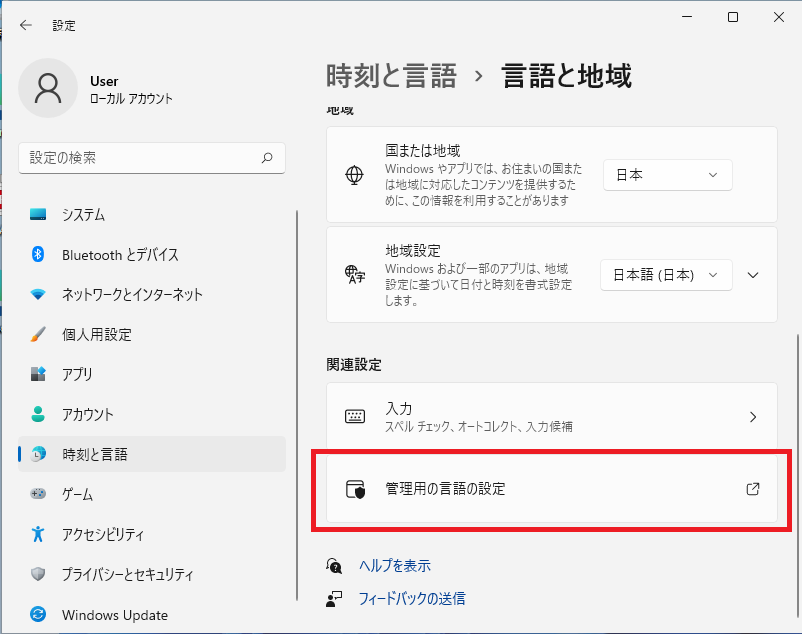The width and height of the screenshot is (802, 634).
Task: Select Bluetooth とデバイス in the sidebar
Action: pos(152,254)
